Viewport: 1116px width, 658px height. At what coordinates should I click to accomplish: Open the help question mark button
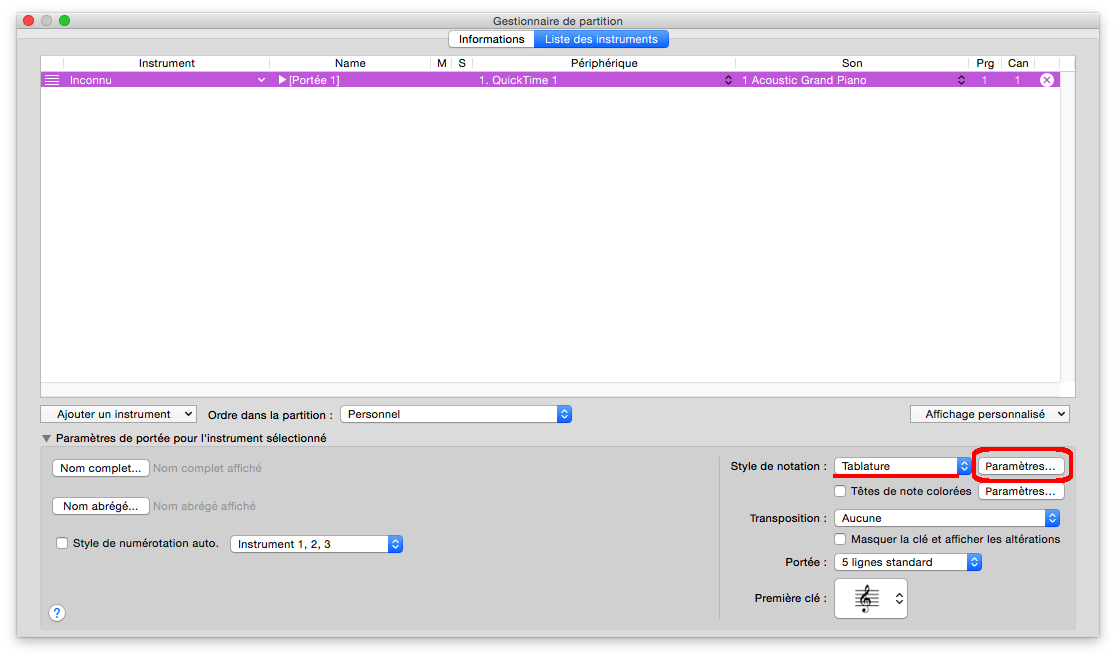57,613
